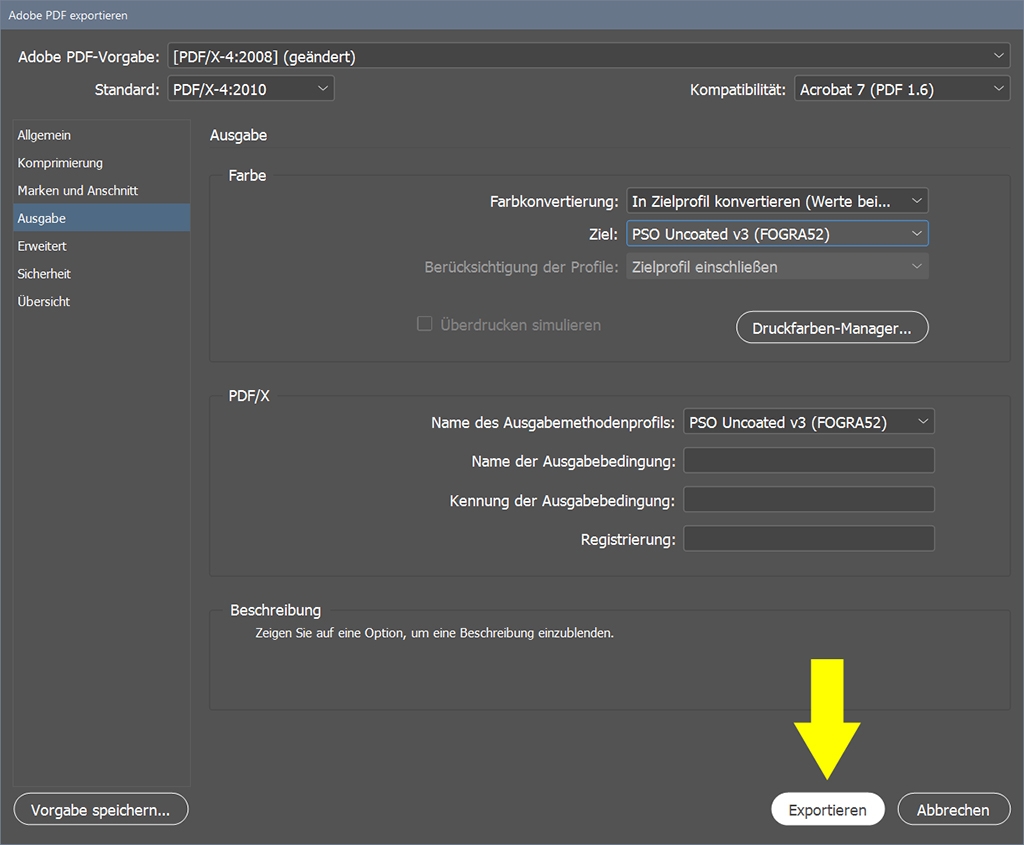1024x845 pixels.
Task: Toggle the Überdrucken simulieren checkbox
Action: [x=425, y=325]
